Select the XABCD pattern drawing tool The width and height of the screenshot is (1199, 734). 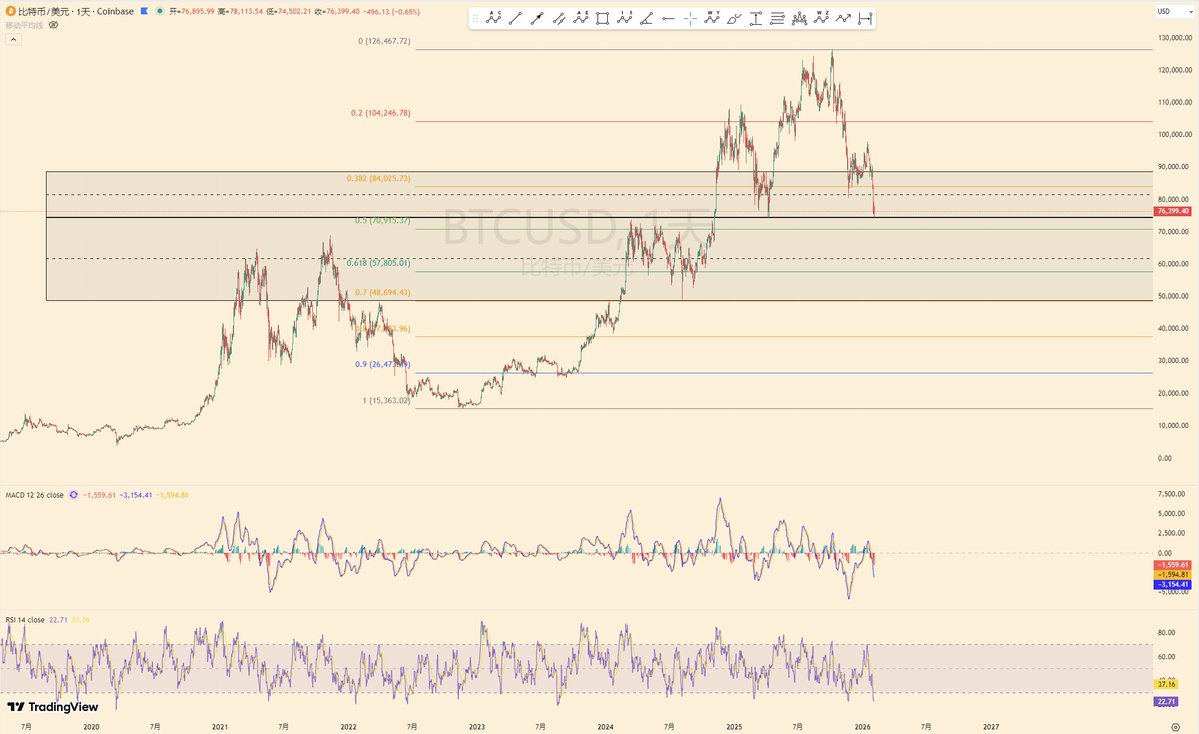[493, 18]
